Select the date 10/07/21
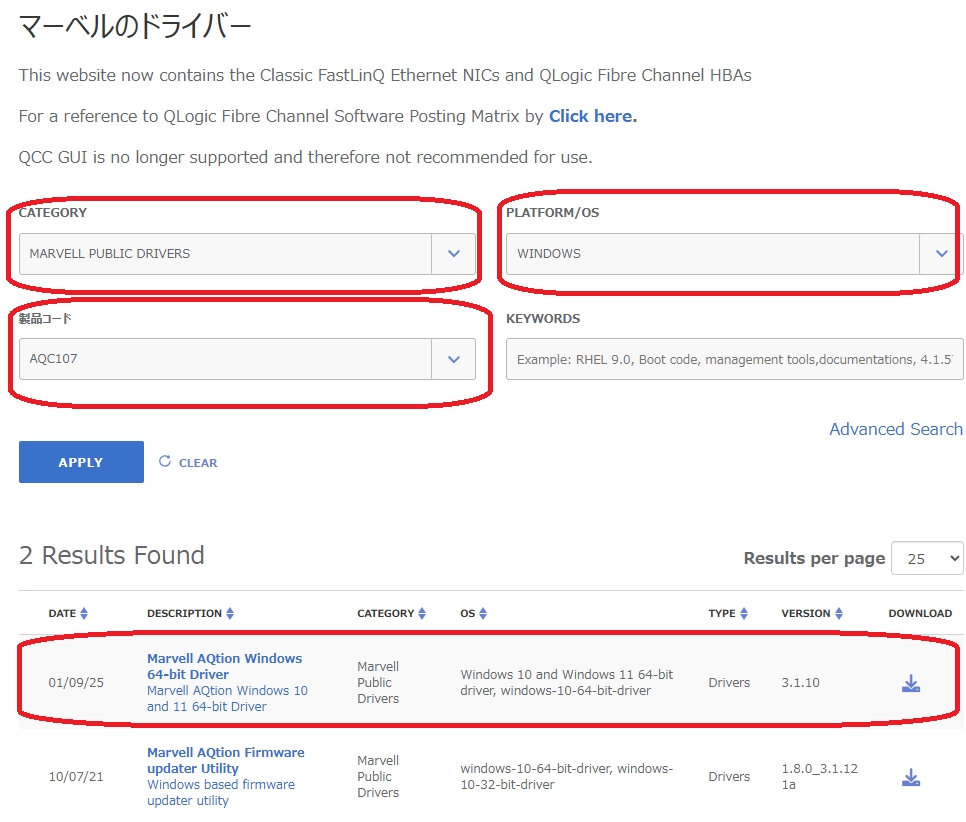Image resolution: width=966 pixels, height=822 pixels. [x=76, y=777]
